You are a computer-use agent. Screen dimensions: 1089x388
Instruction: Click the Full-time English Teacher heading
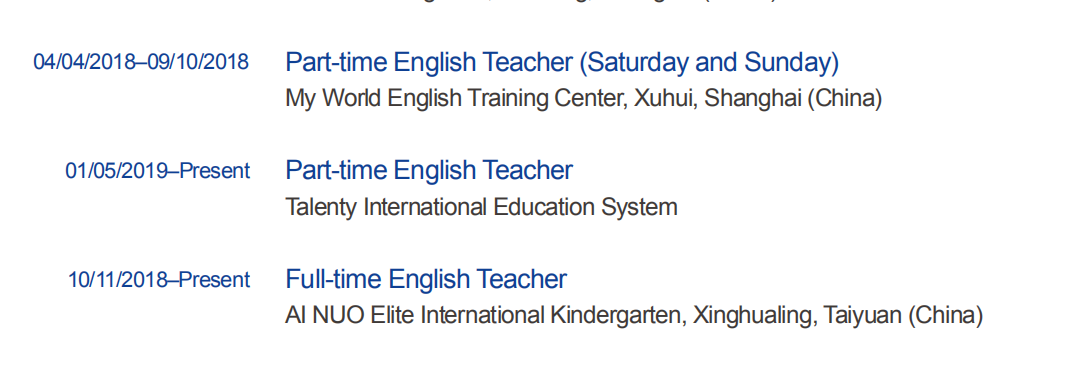426,279
